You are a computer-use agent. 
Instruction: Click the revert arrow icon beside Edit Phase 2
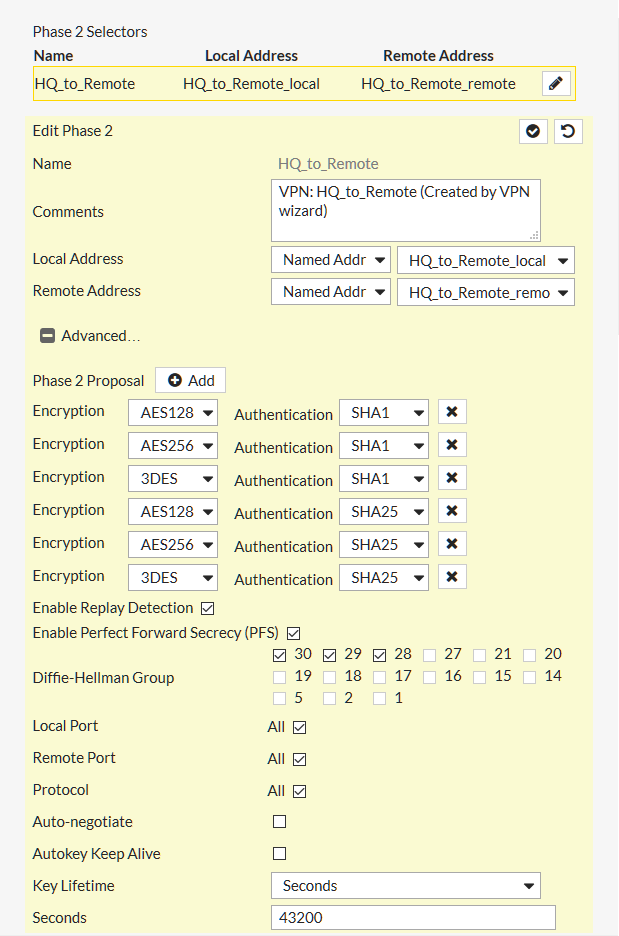coord(568,131)
